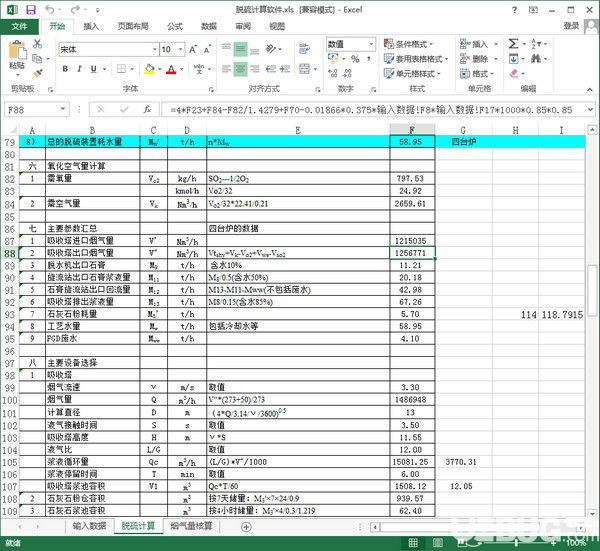
Task: Open the 输入数据 sheet tab
Action: 89,526
